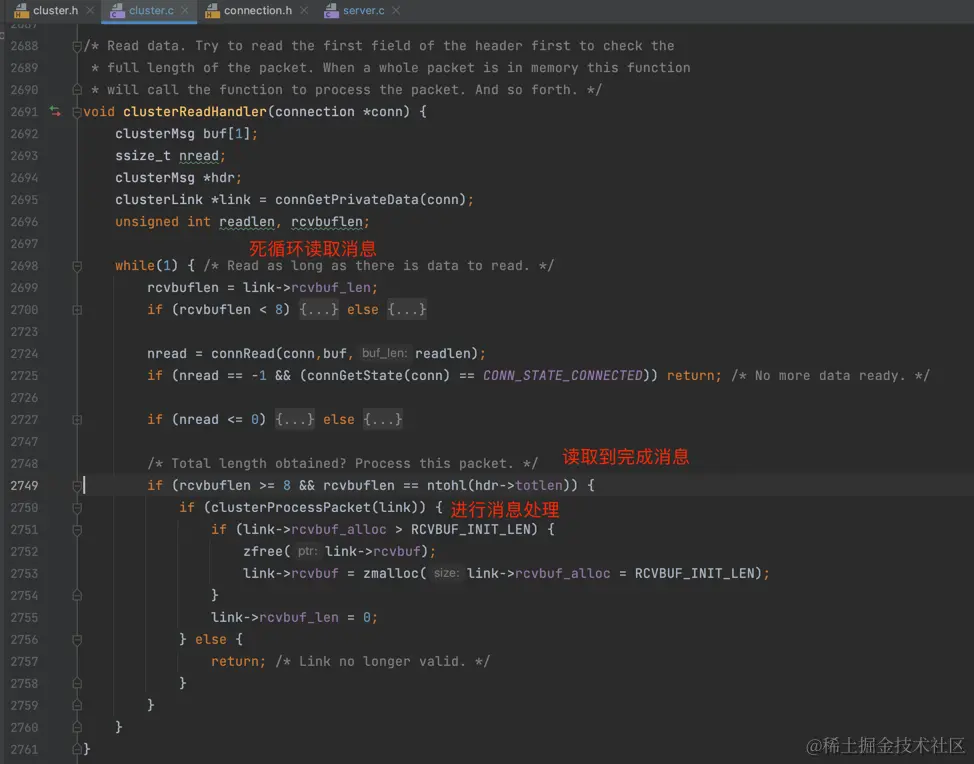Close the cluster.h tab
Image resolution: width=974 pixels, height=764 pixels.
tap(91, 11)
